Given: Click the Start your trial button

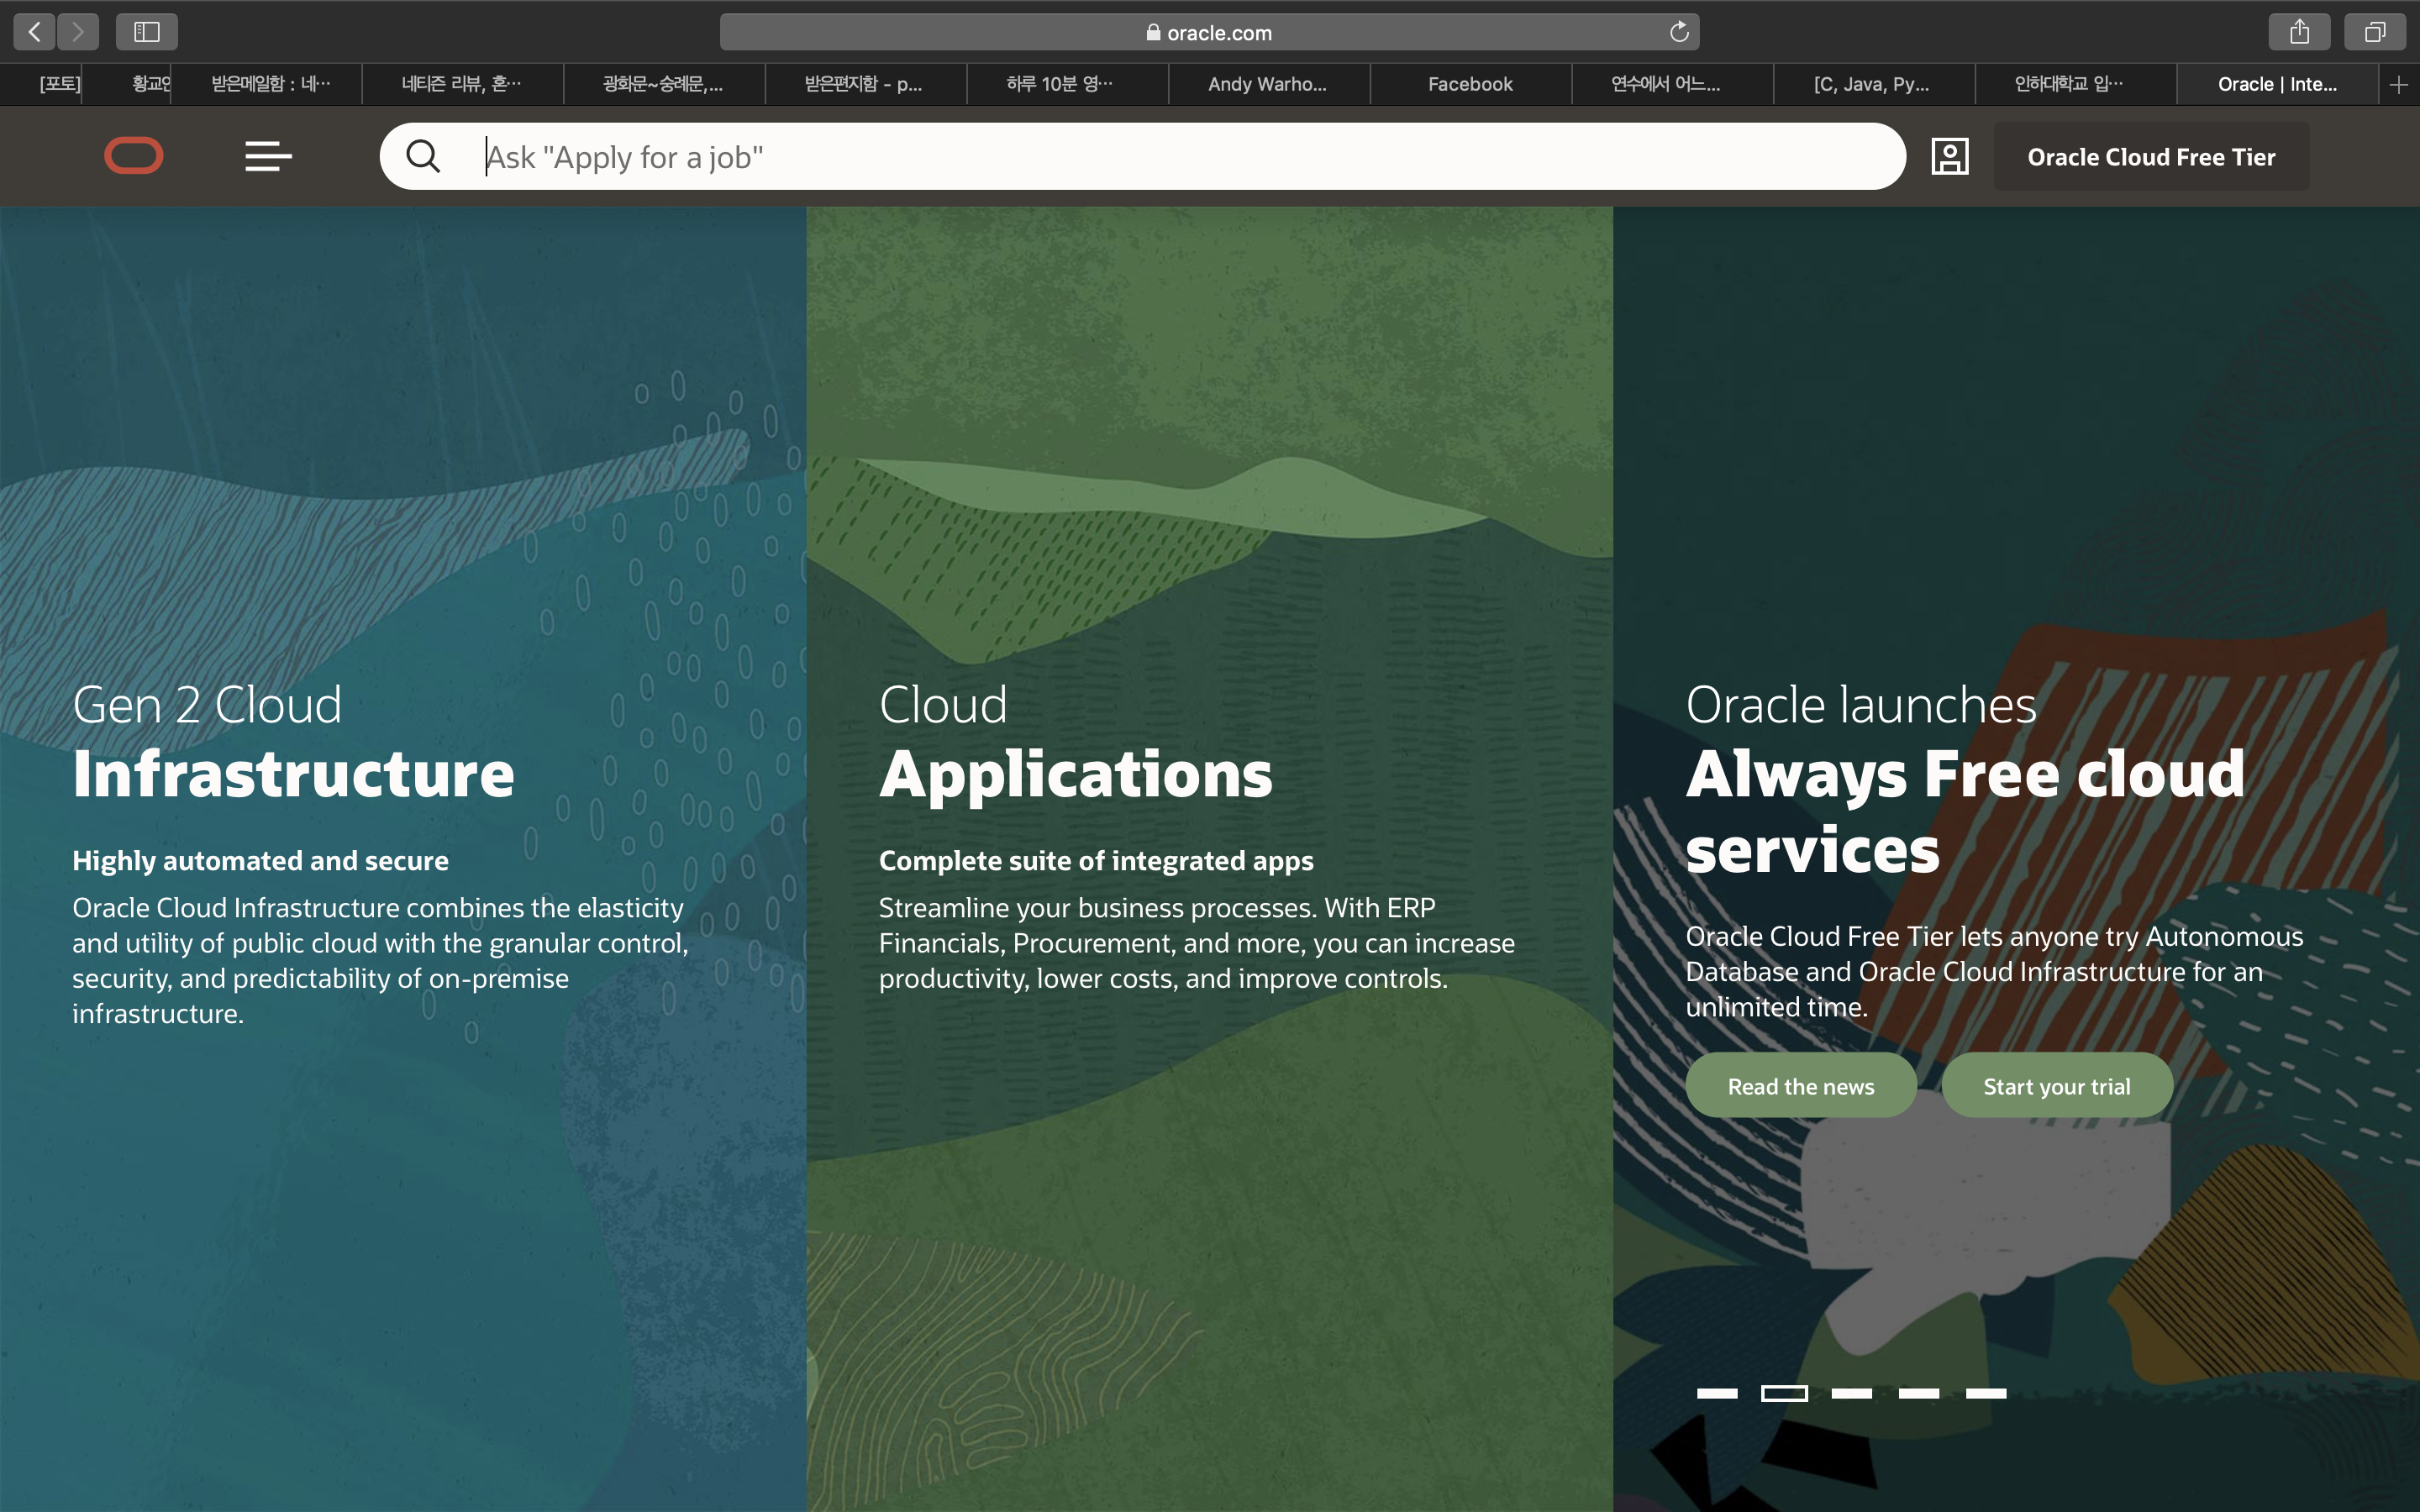Looking at the screenshot, I should tap(2056, 1086).
